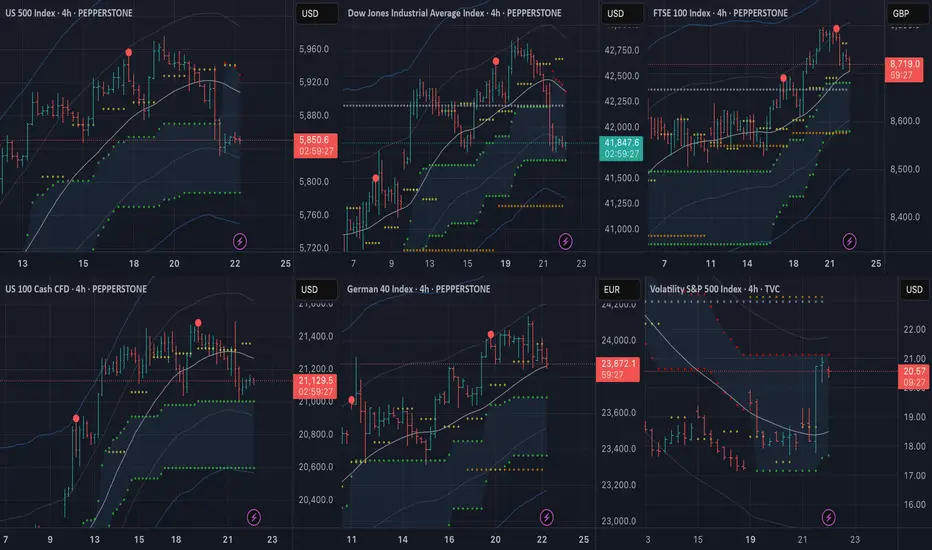Click the Dow Jones Industrial Average Index title
Image resolution: width=932 pixels, height=550 pixels.
[454, 13]
